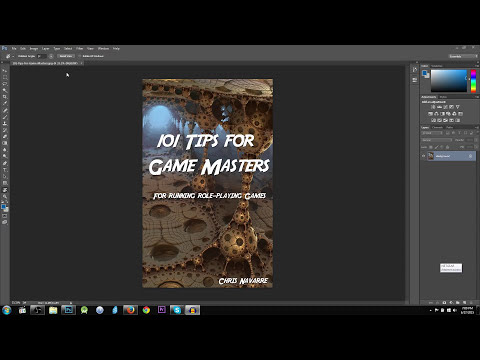Open the Filter menu

click(79, 48)
